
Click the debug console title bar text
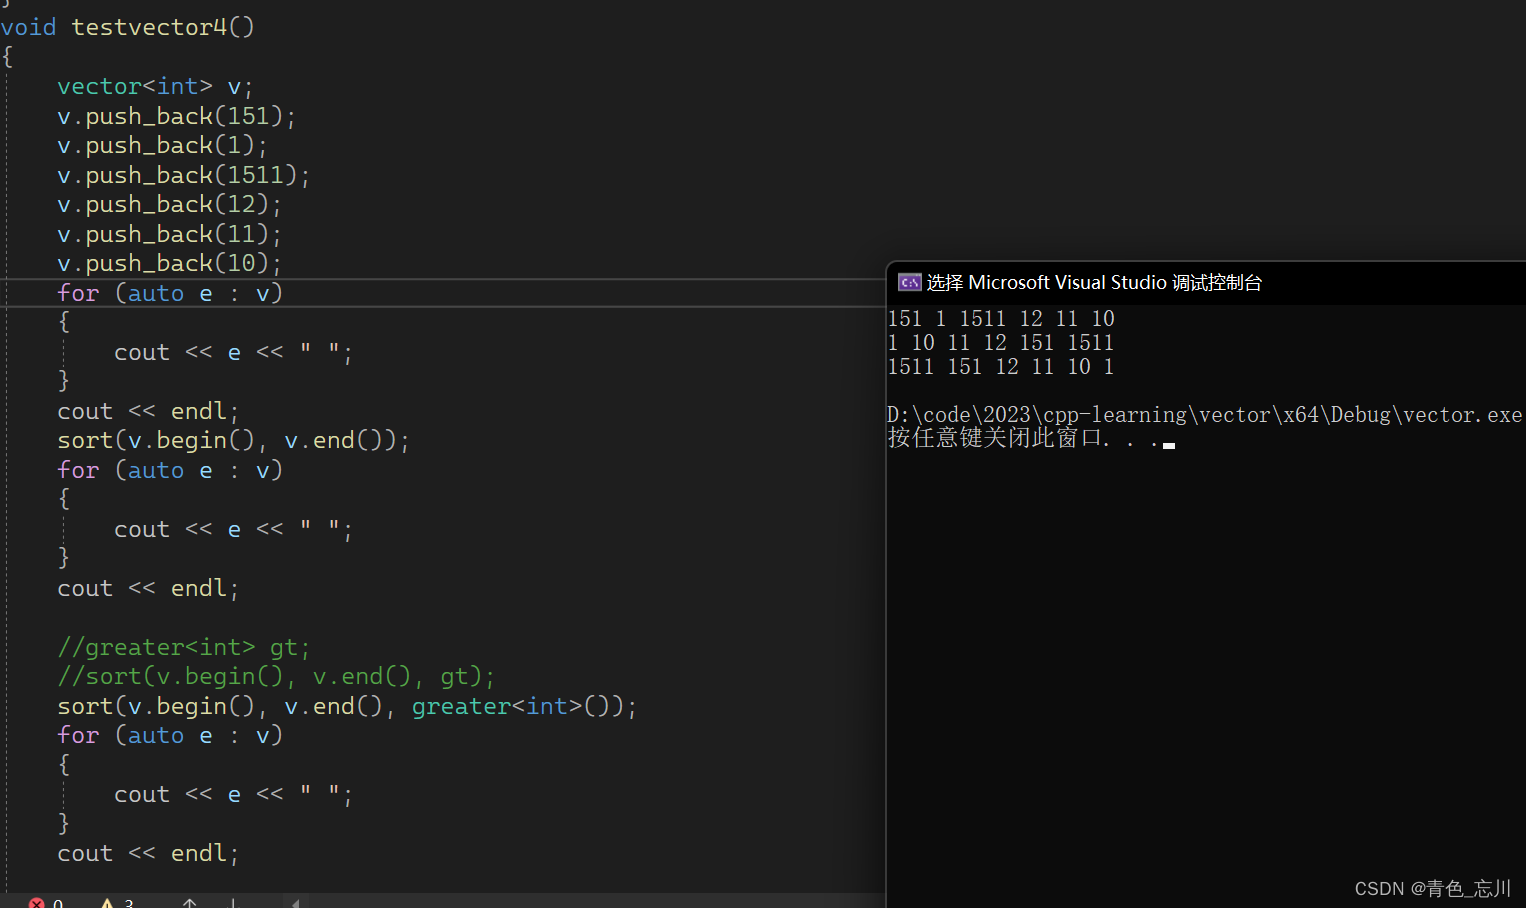pyautogui.click(x=1094, y=283)
